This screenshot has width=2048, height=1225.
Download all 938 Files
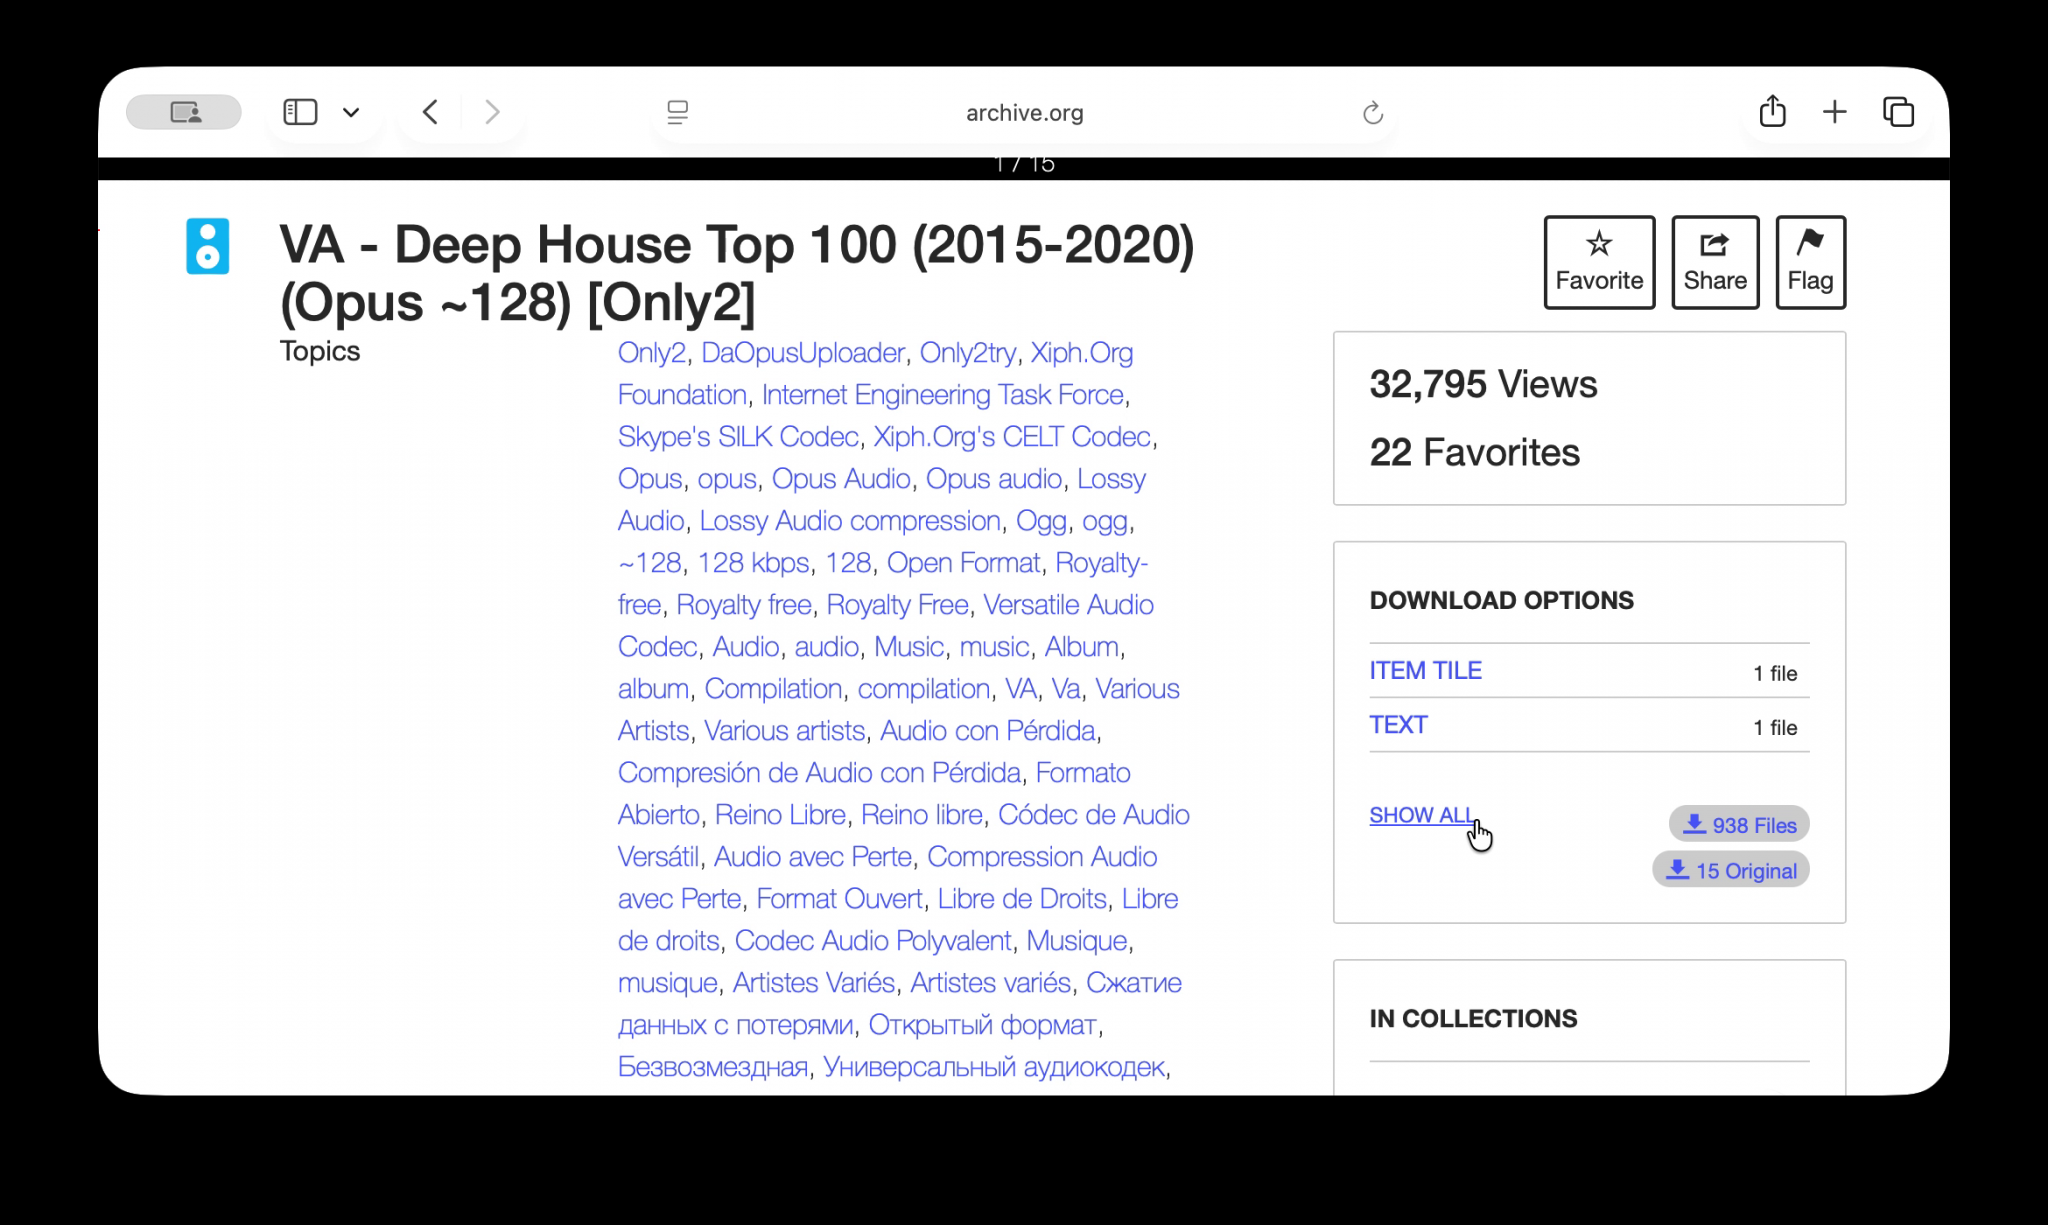[x=1739, y=825]
